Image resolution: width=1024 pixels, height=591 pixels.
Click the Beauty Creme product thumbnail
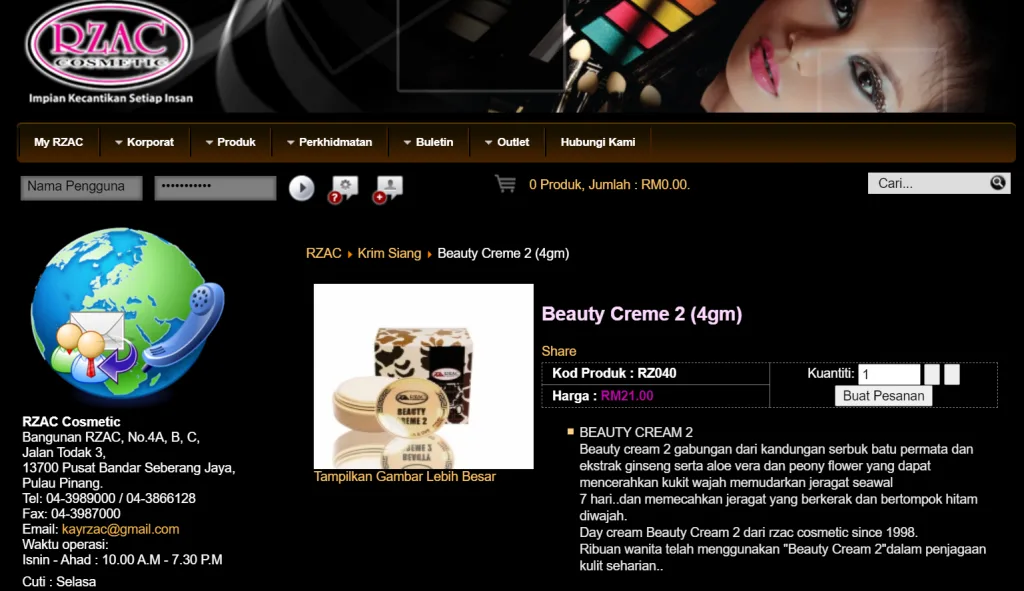423,376
